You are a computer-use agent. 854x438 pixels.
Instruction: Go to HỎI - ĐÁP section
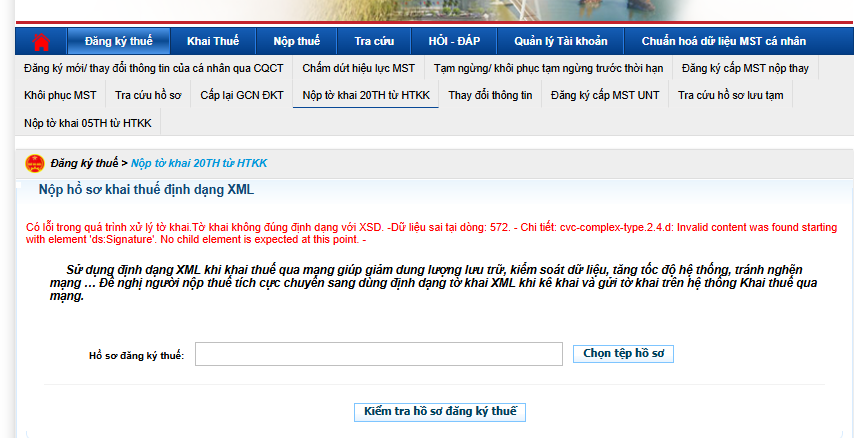(454, 42)
